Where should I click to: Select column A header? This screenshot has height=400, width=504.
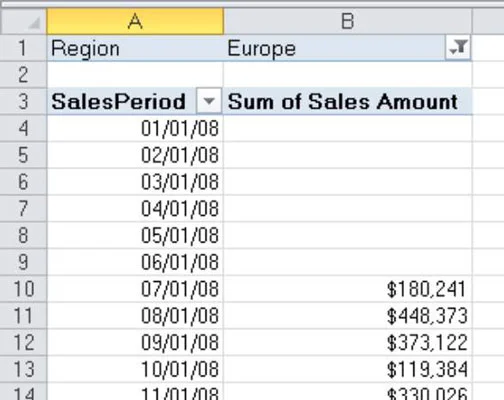(x=135, y=21)
